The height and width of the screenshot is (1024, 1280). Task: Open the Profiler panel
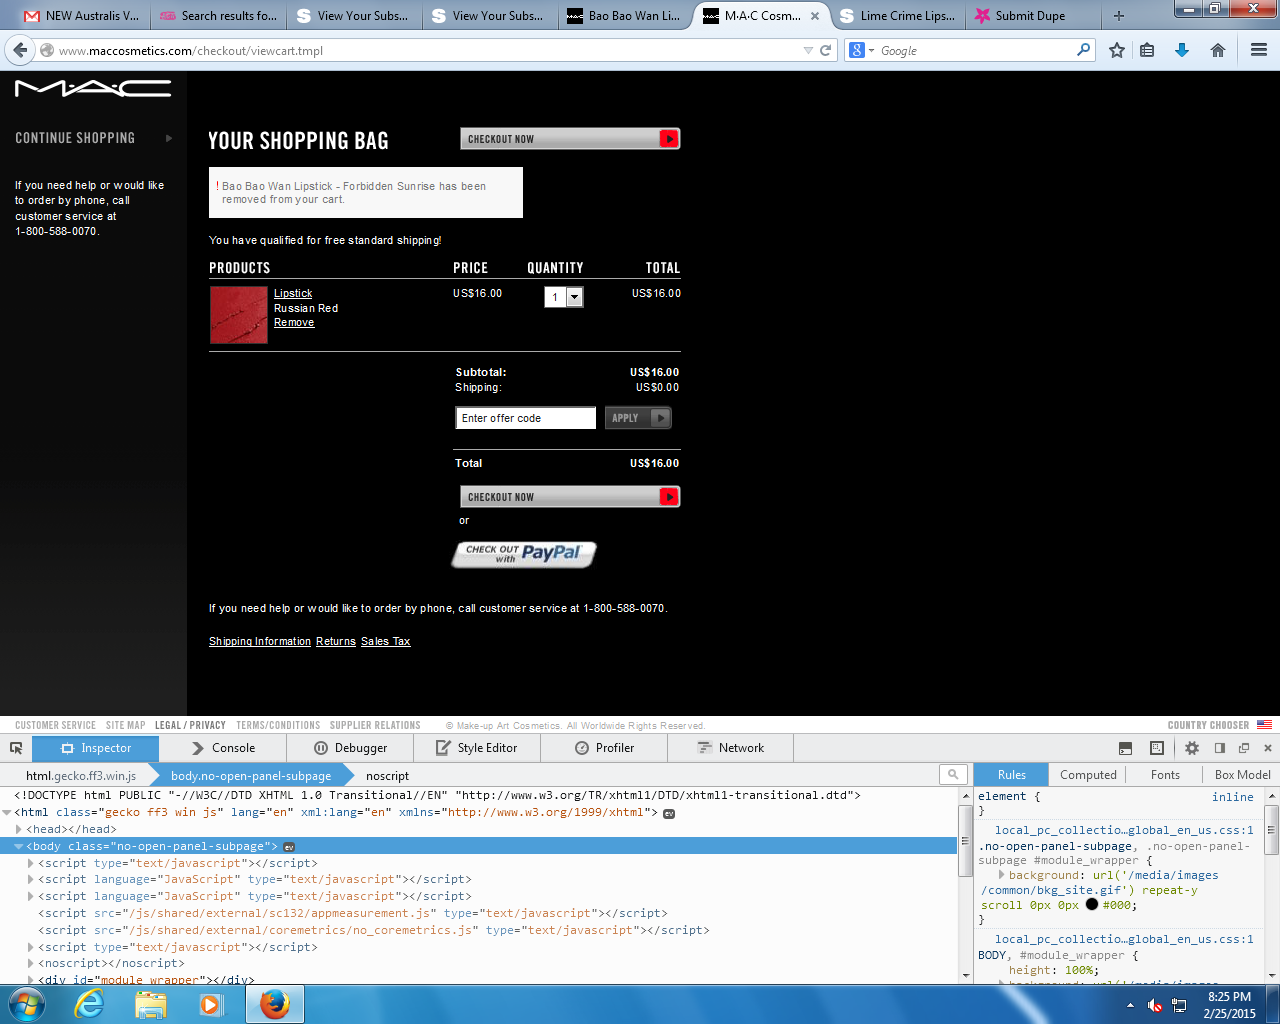tap(604, 748)
